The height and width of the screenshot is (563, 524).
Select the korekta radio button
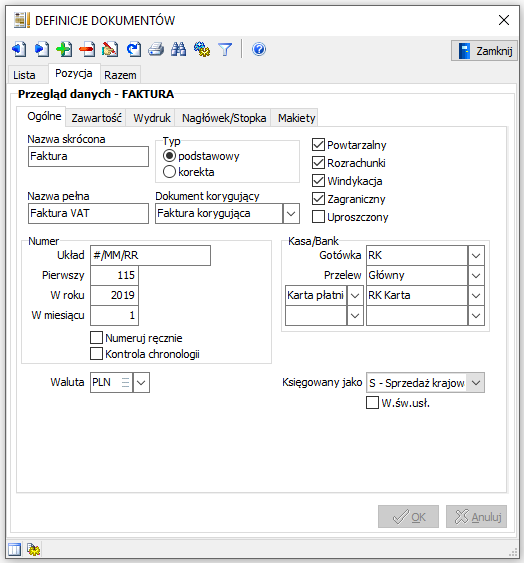pyautogui.click(x=169, y=172)
